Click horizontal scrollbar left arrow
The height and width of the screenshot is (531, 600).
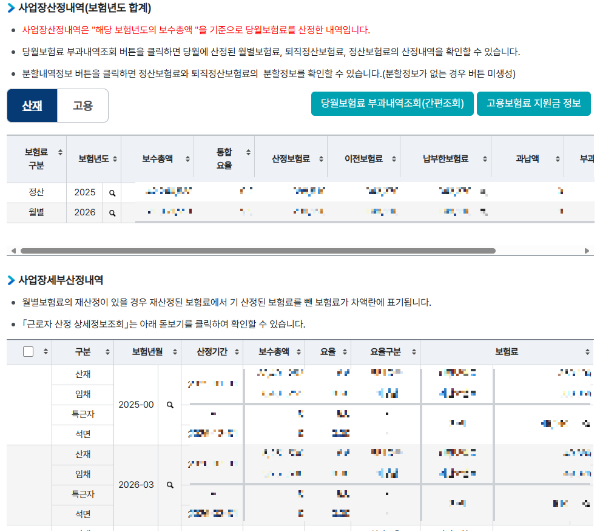[13, 251]
